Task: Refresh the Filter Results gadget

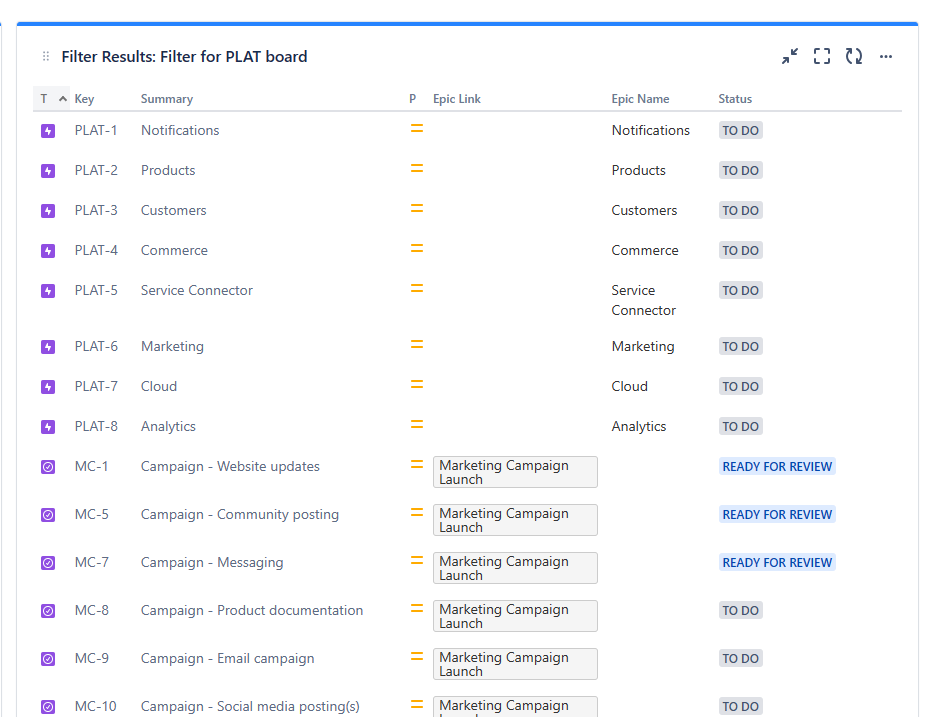Action: point(853,57)
